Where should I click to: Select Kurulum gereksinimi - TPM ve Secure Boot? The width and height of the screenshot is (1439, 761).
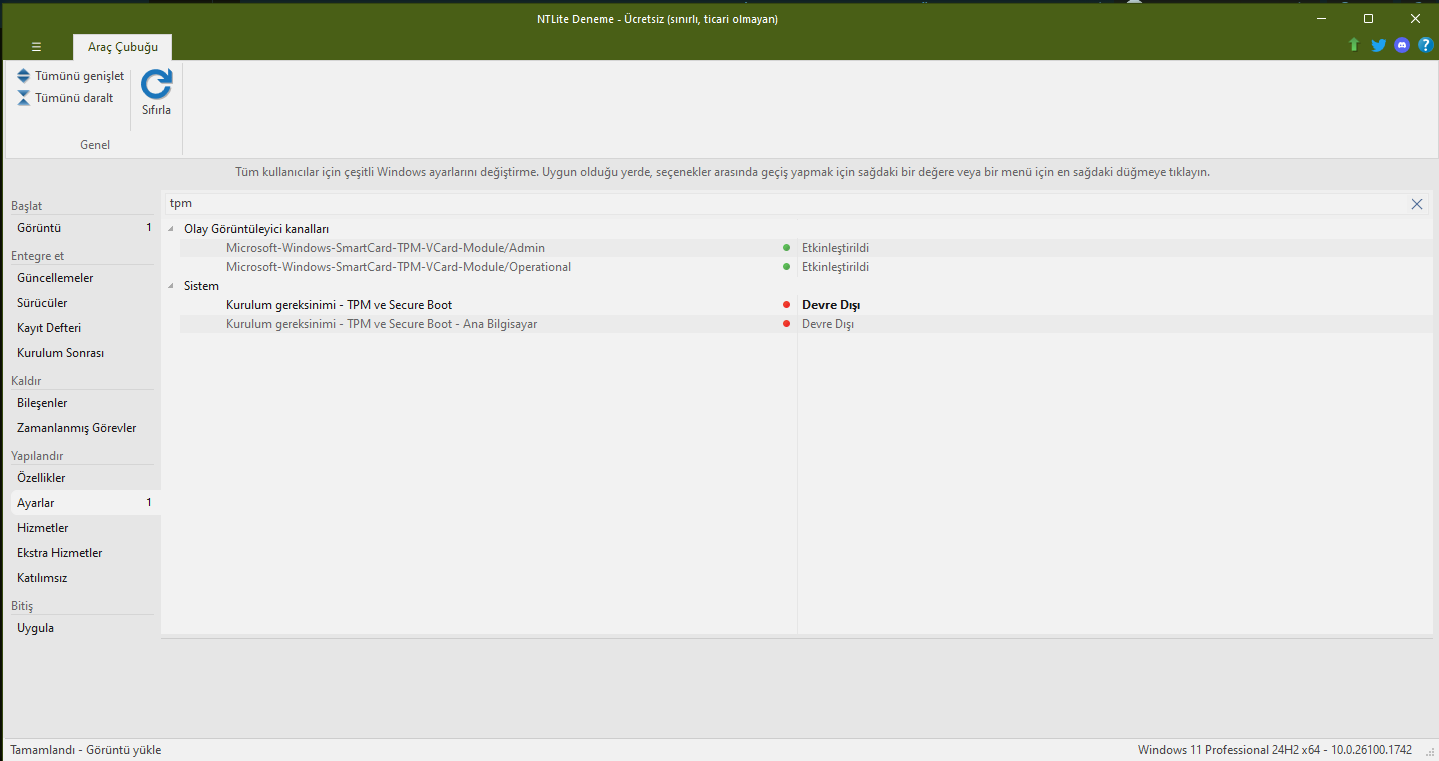tap(806, 305)
